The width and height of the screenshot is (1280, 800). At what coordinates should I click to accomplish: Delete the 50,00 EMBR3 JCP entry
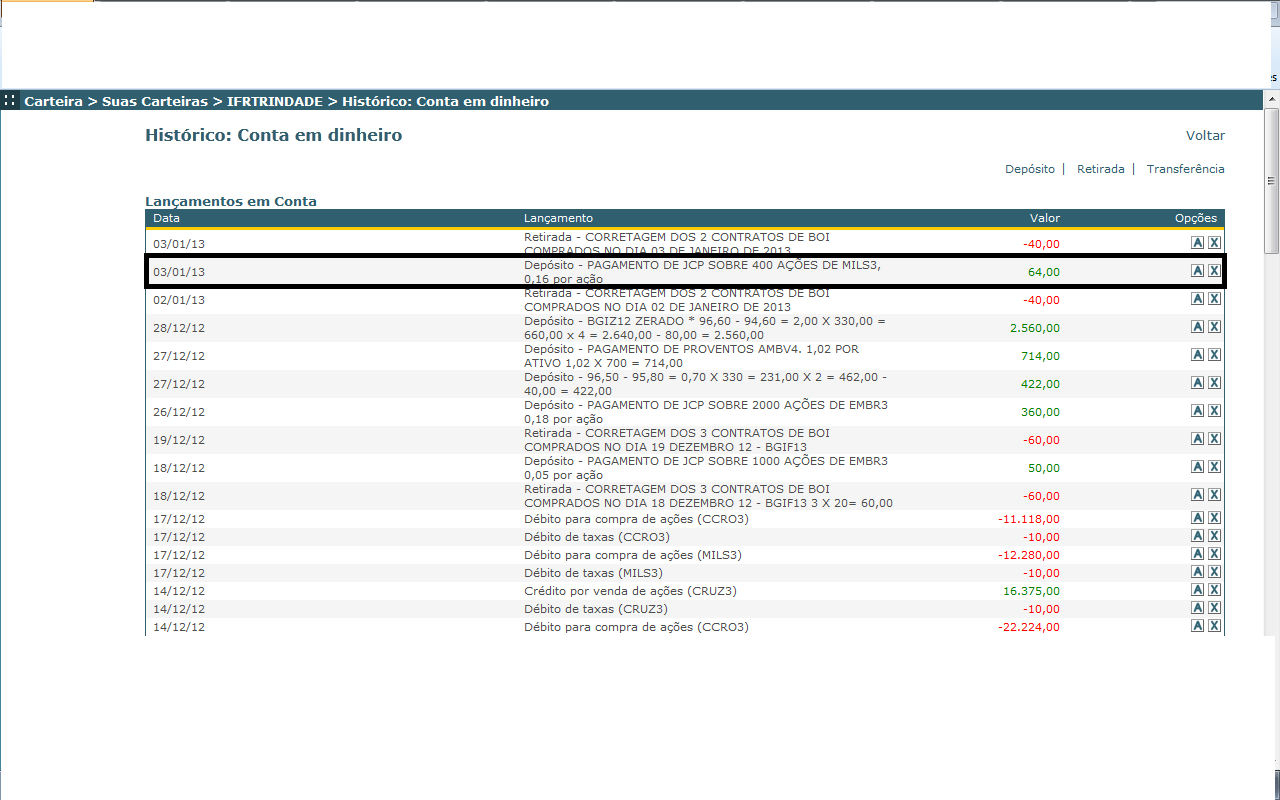click(1214, 467)
